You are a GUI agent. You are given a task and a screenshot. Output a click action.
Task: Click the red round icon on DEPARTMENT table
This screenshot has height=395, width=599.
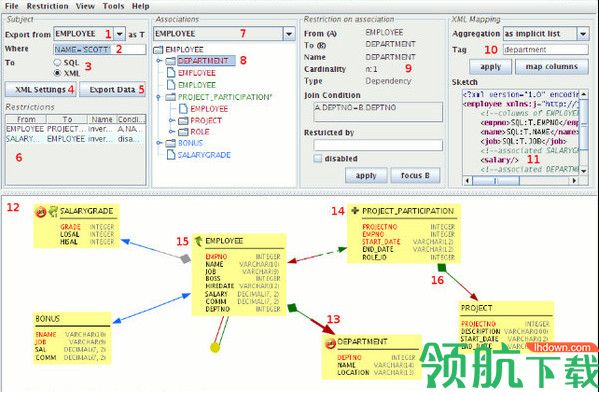tap(330, 343)
